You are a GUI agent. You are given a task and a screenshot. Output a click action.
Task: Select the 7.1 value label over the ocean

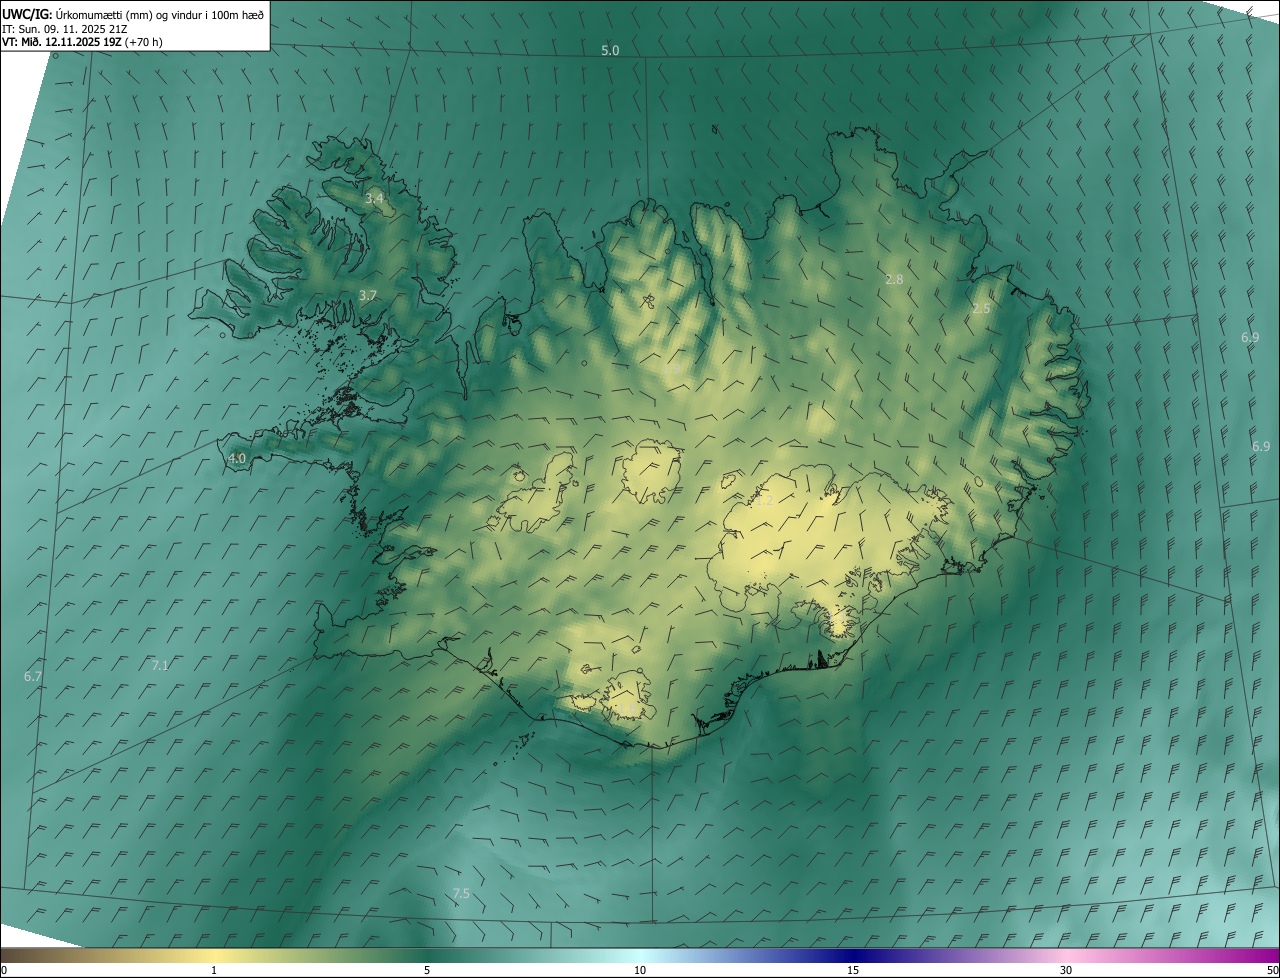click(x=161, y=665)
